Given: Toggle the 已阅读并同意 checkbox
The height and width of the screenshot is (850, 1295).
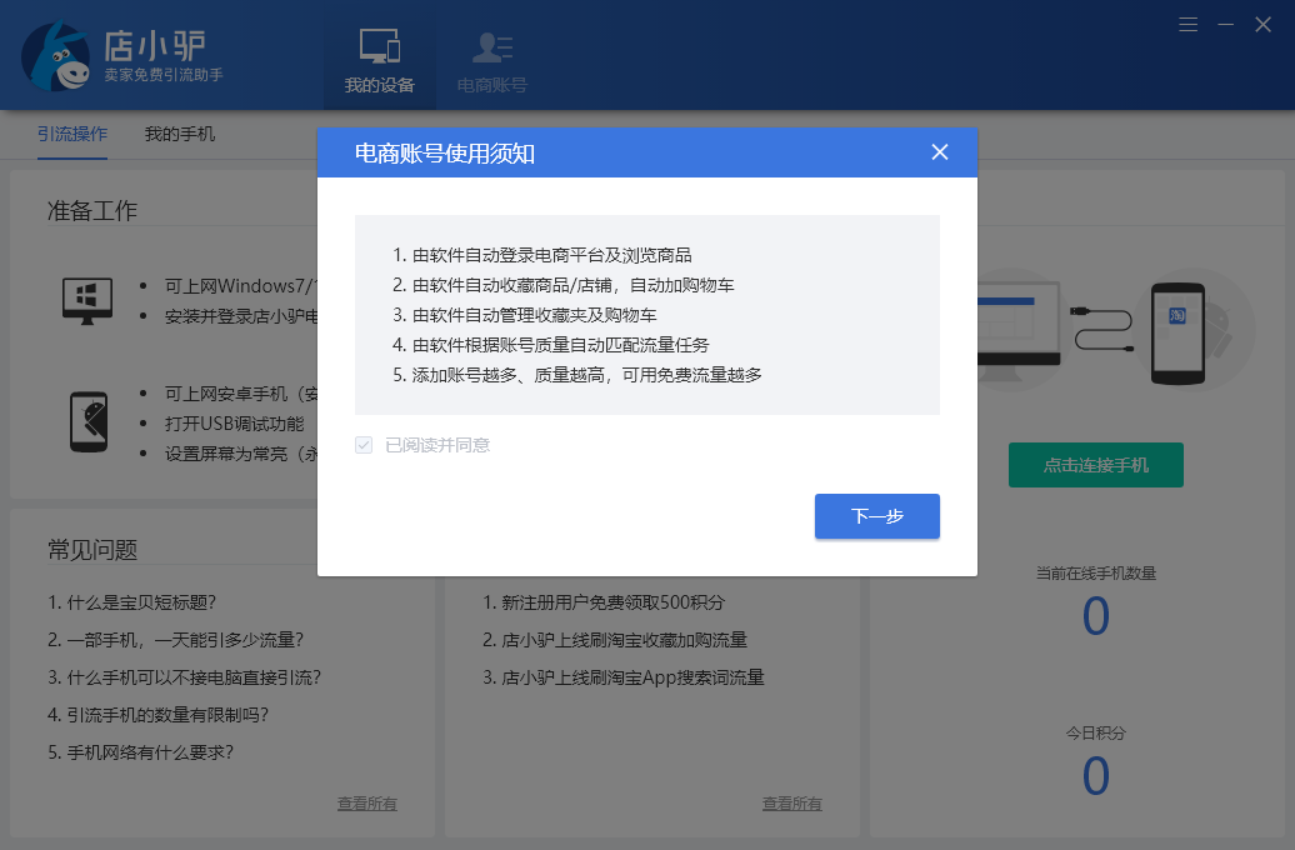Looking at the screenshot, I should click(x=362, y=445).
